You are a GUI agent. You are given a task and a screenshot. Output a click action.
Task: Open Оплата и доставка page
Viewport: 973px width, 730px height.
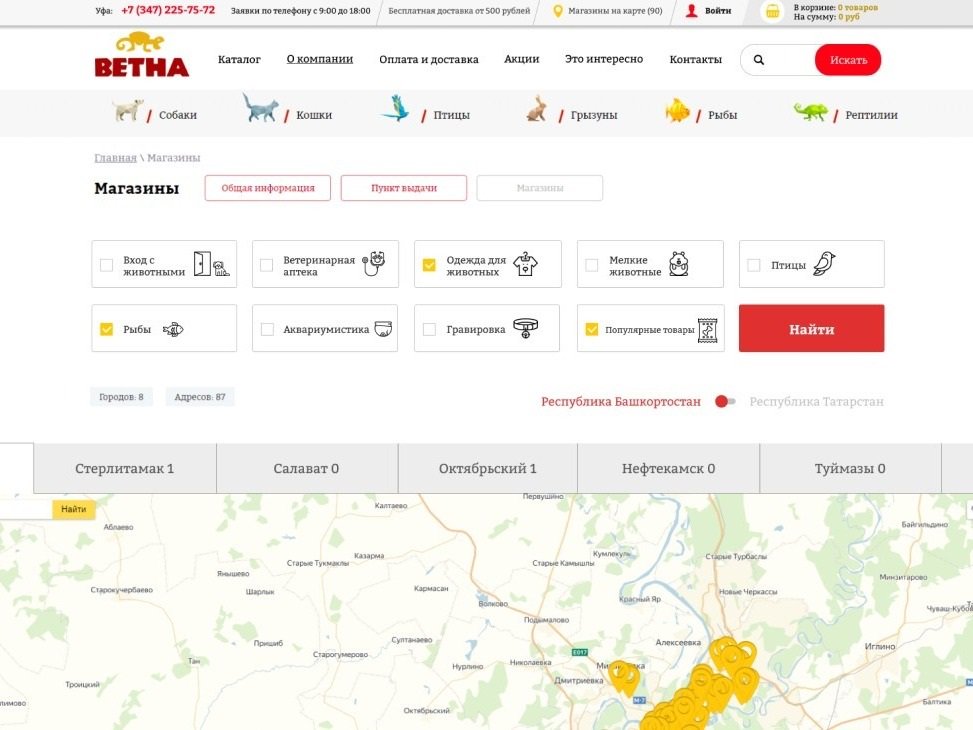(429, 60)
